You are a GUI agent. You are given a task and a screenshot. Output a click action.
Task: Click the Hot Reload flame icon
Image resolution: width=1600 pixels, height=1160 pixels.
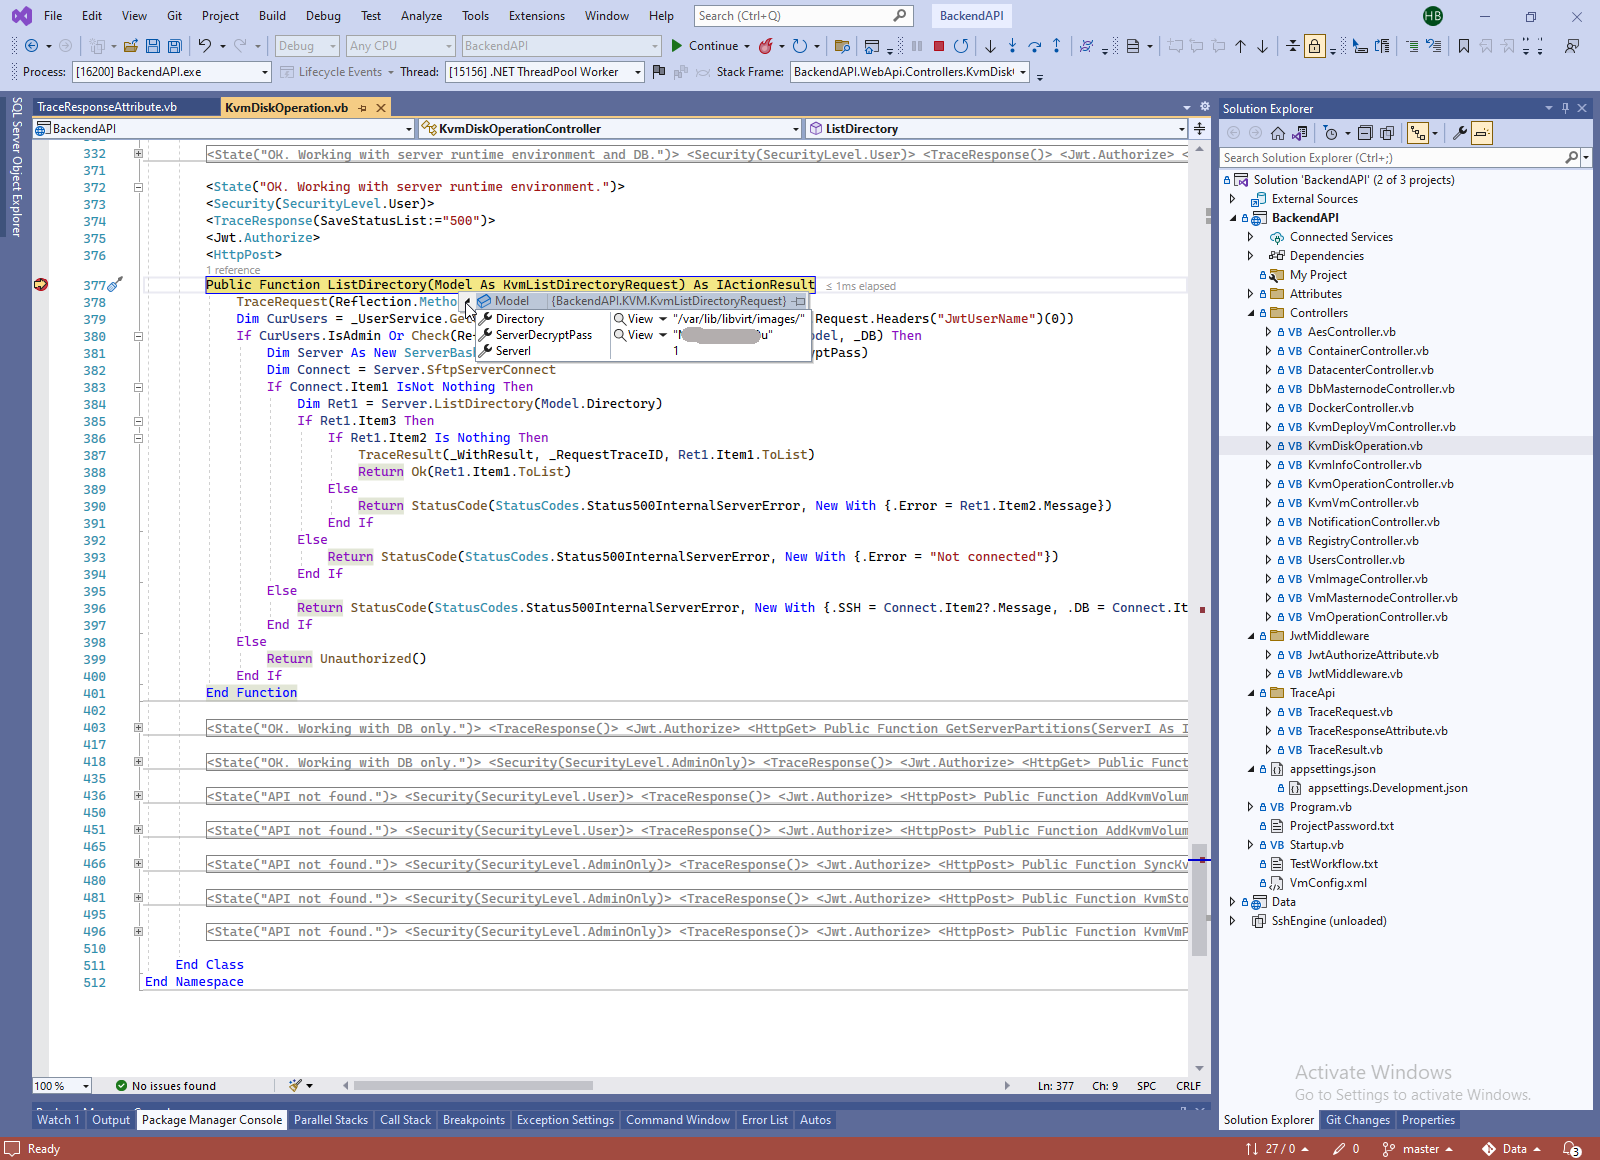(x=765, y=46)
